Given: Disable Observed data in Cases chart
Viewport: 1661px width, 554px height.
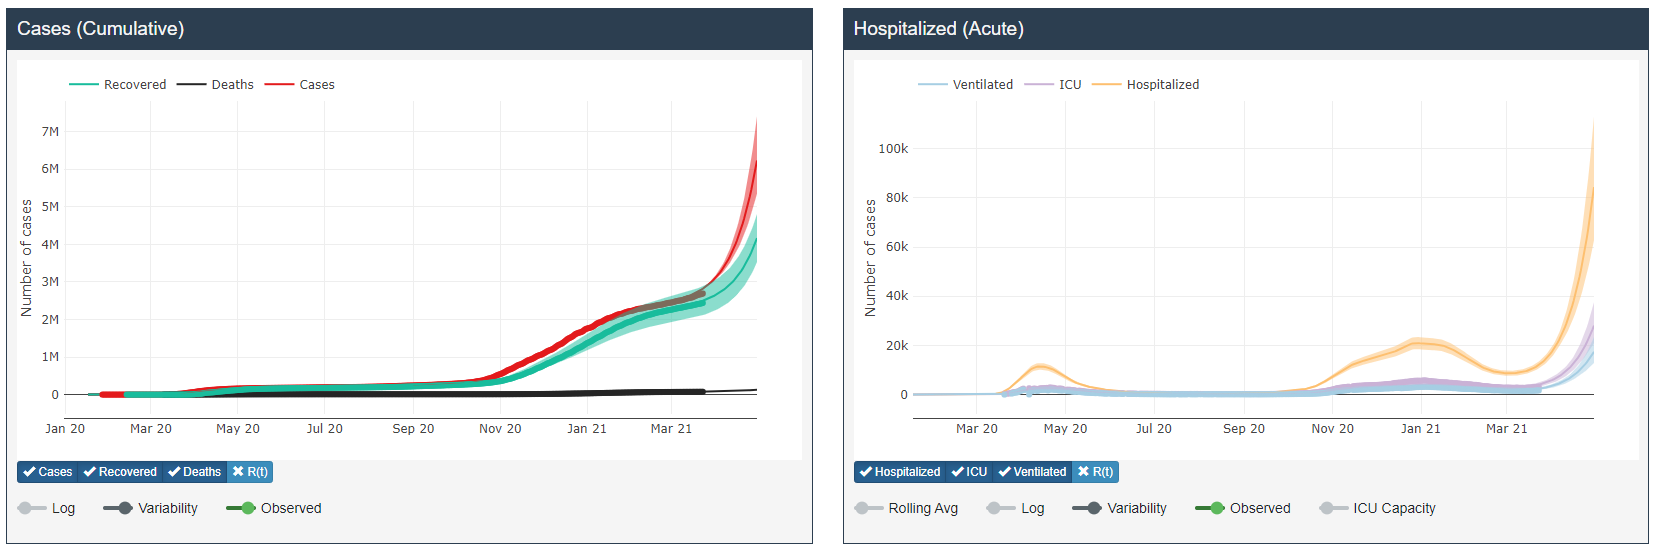Looking at the screenshot, I should [x=241, y=508].
